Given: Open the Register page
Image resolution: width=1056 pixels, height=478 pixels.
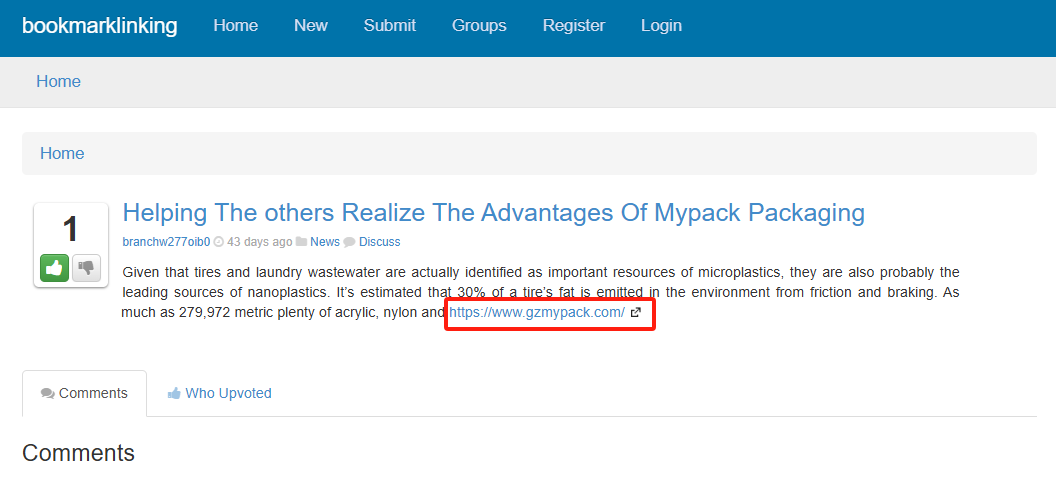Looking at the screenshot, I should point(574,26).
